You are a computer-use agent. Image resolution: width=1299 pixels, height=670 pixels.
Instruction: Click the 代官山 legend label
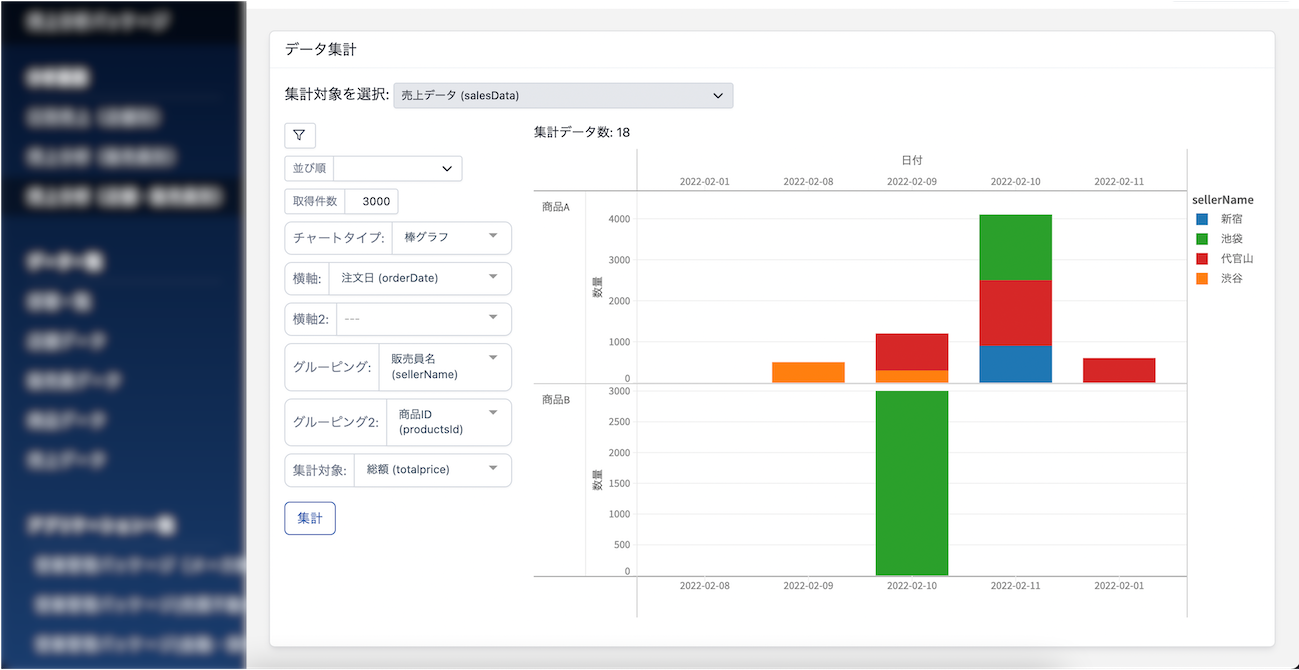(x=1237, y=259)
